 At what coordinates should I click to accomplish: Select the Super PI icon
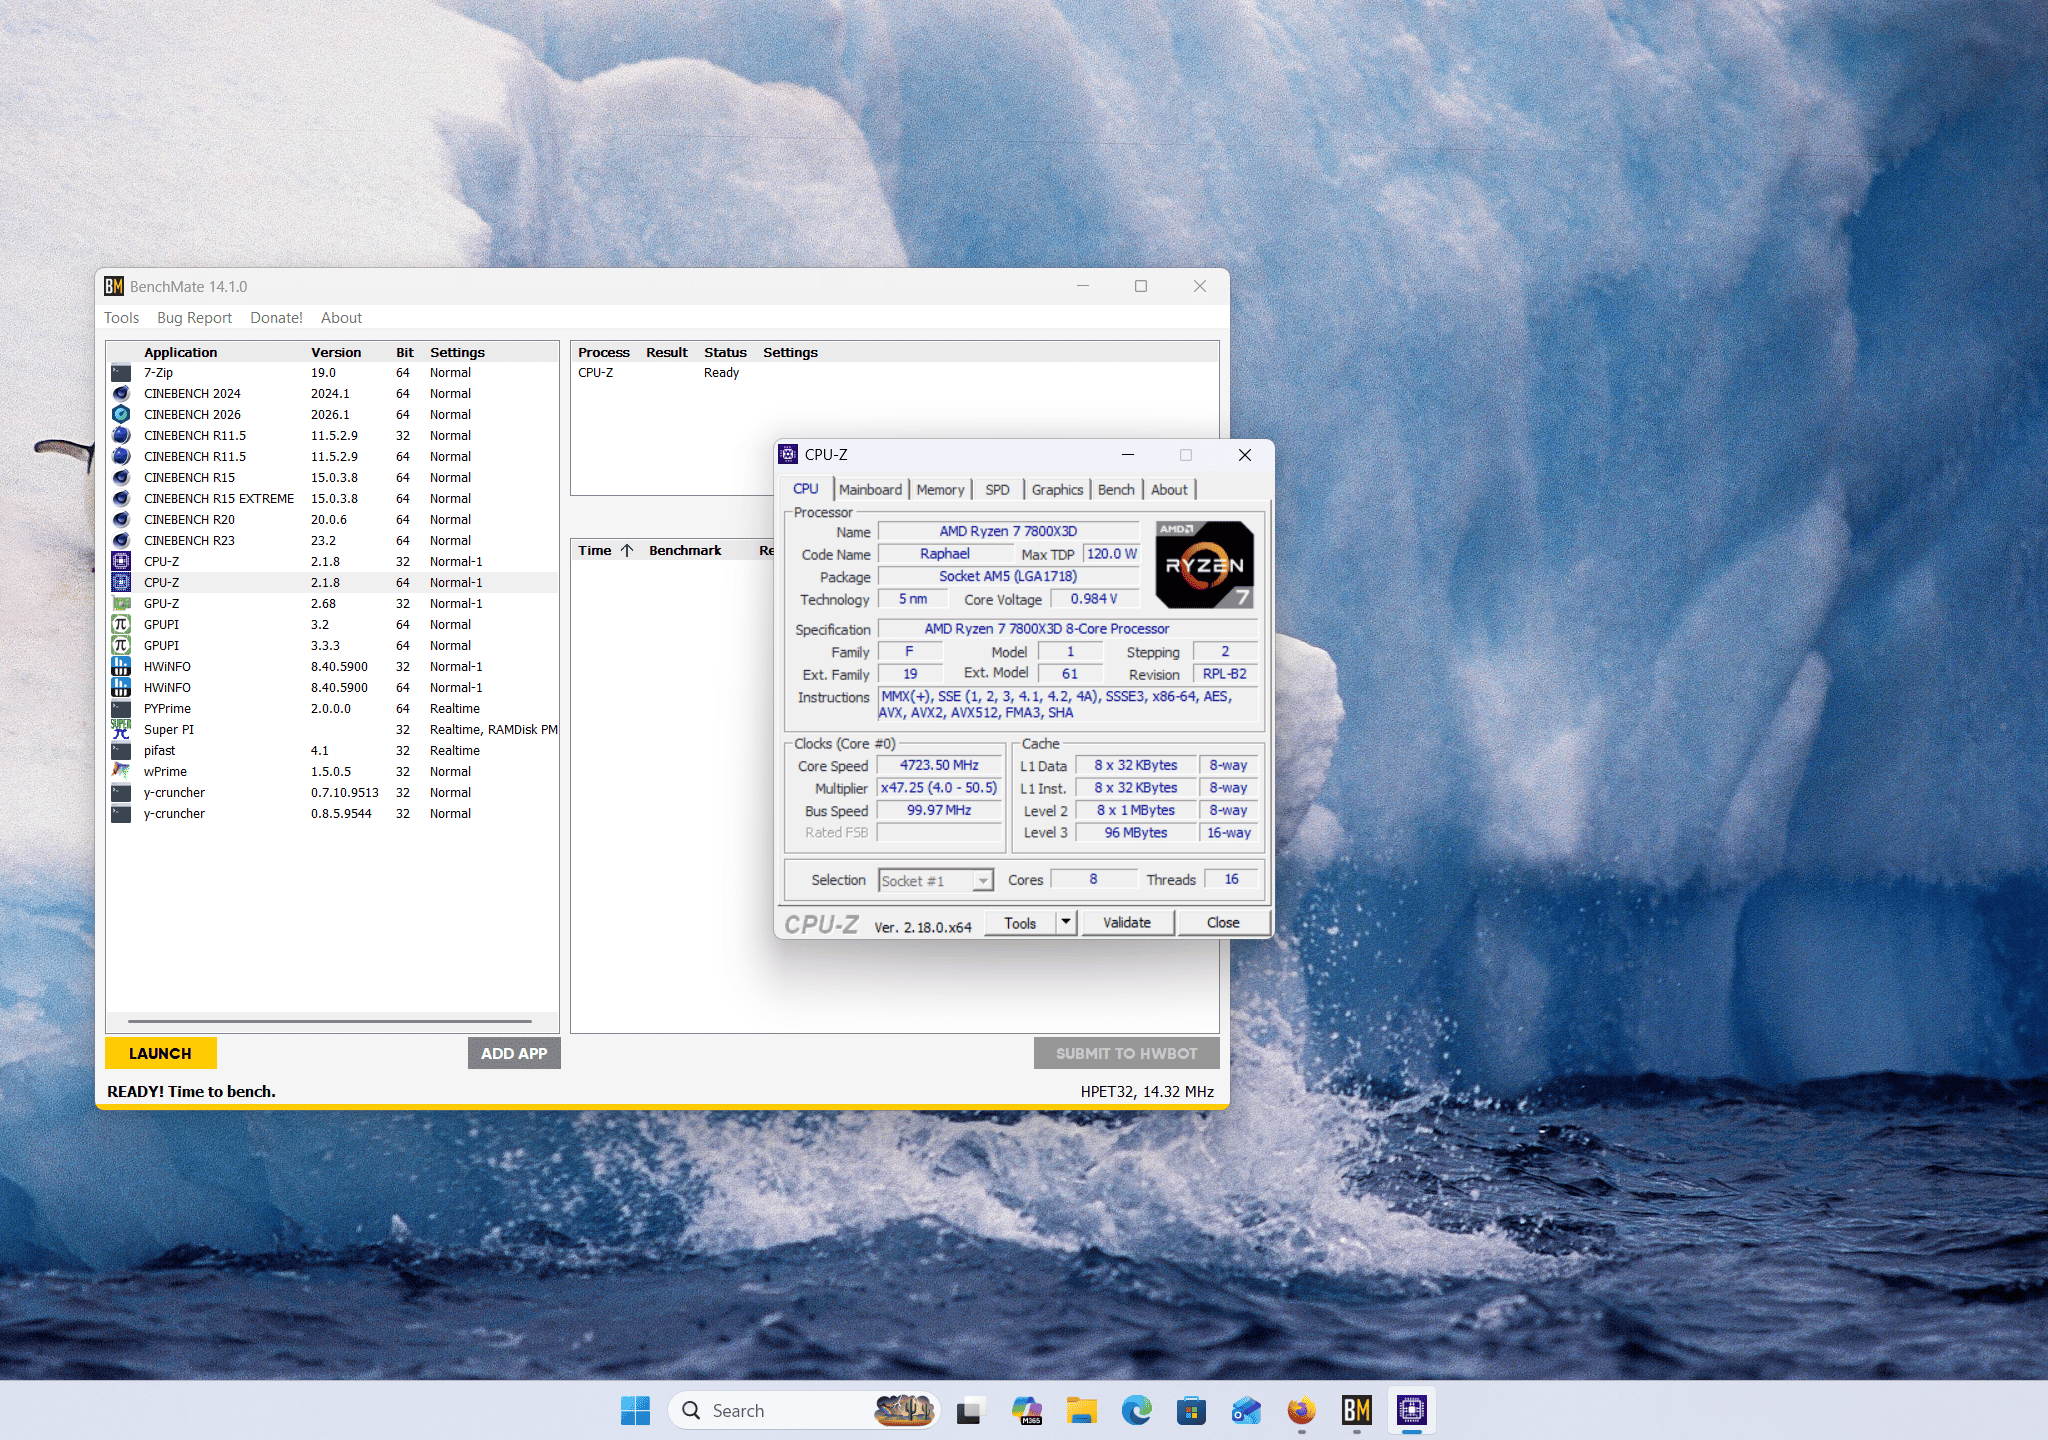tap(121, 729)
